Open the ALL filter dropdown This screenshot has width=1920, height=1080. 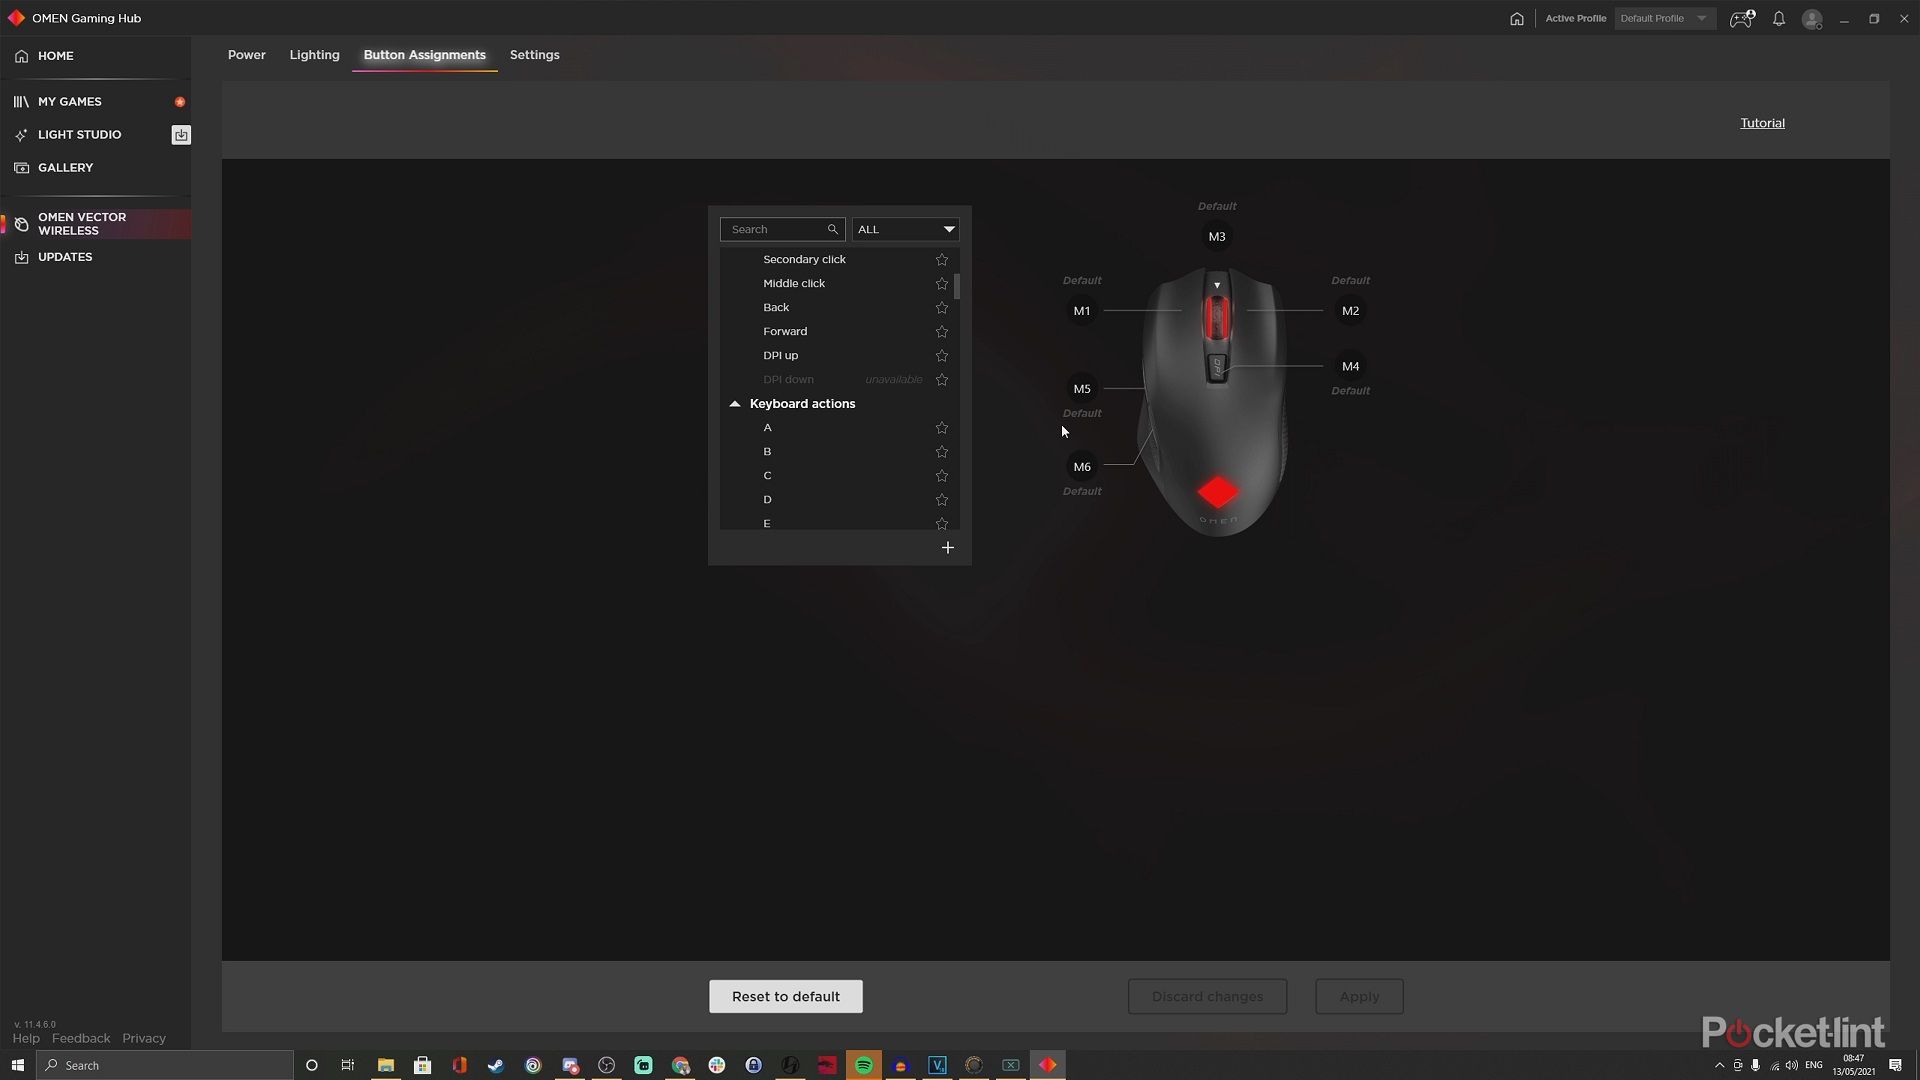click(904, 229)
